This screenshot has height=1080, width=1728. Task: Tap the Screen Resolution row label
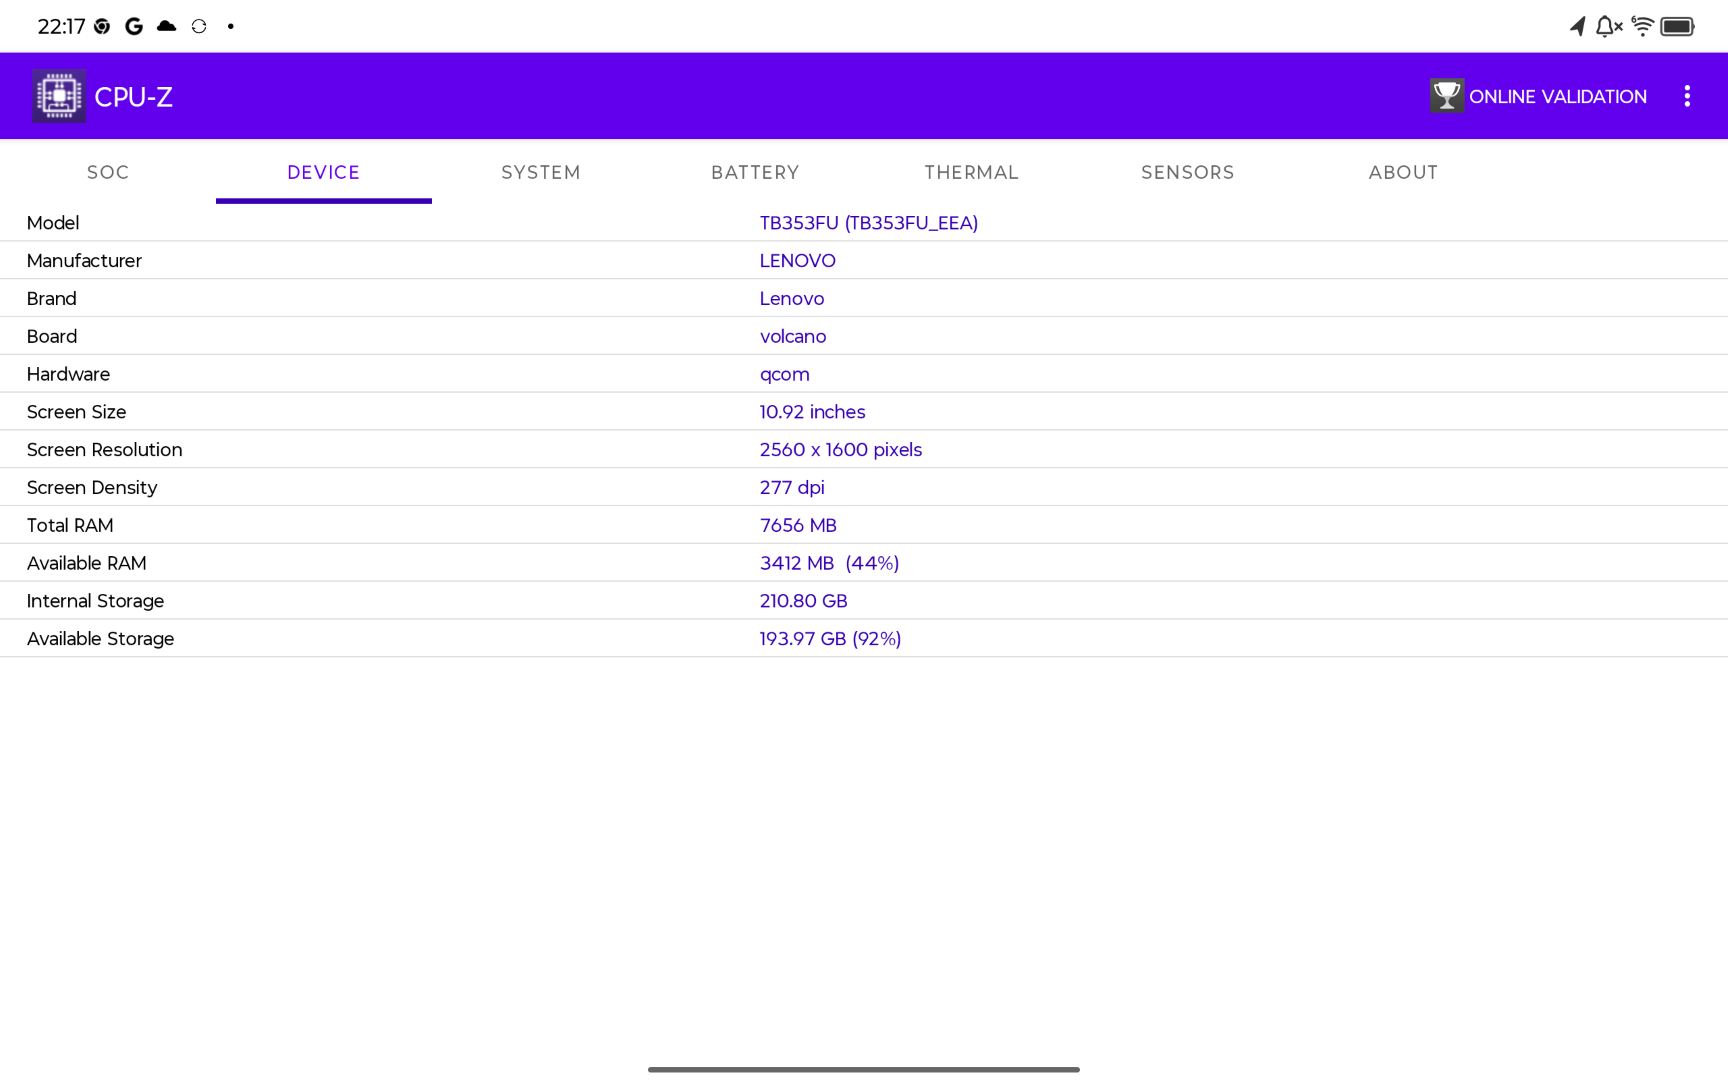pos(104,450)
